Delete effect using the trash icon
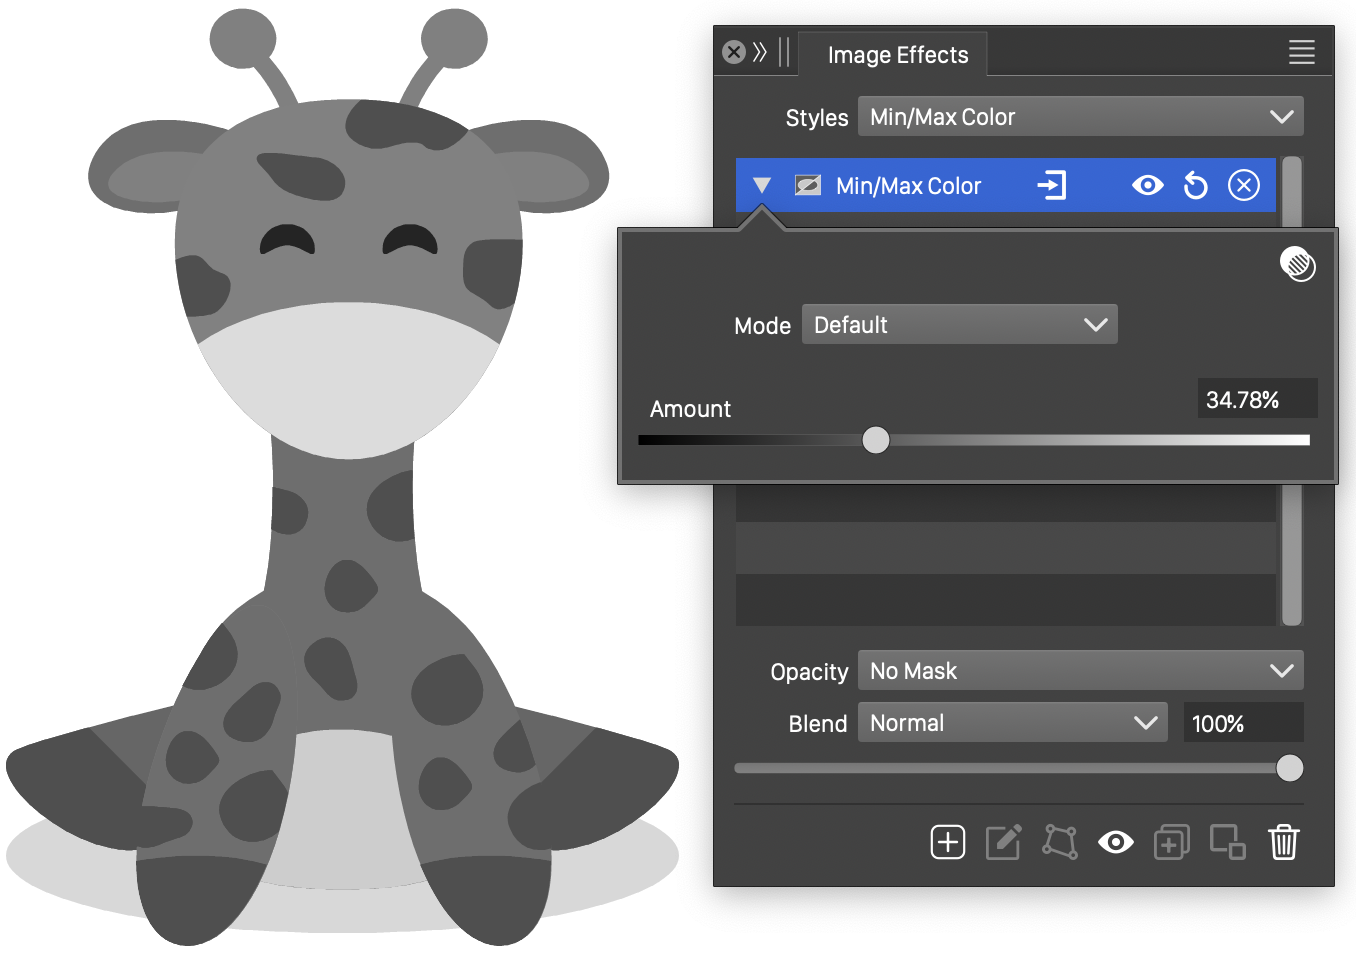 point(1283,842)
